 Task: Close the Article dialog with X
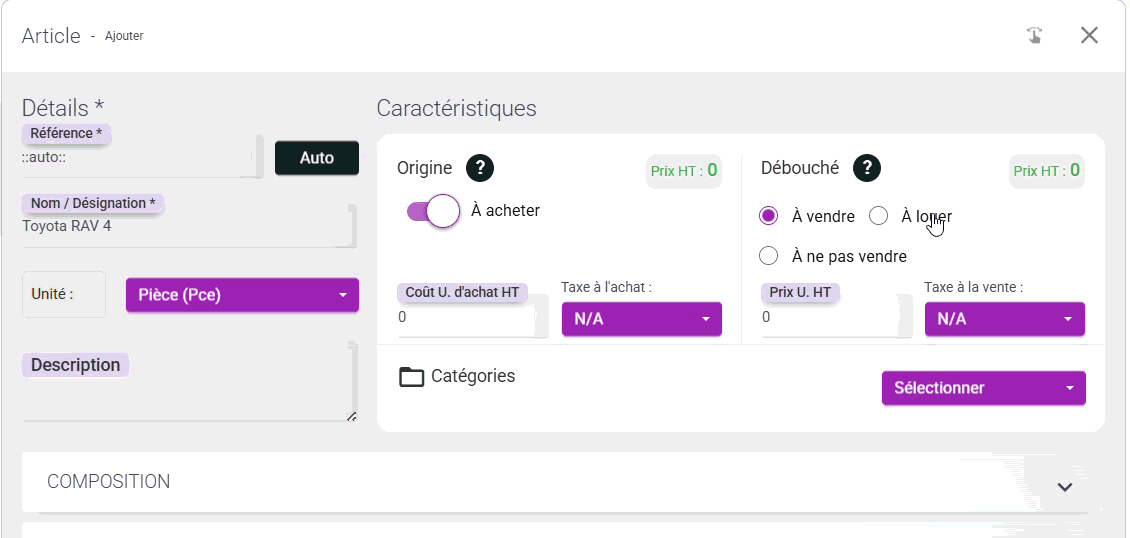1089,36
